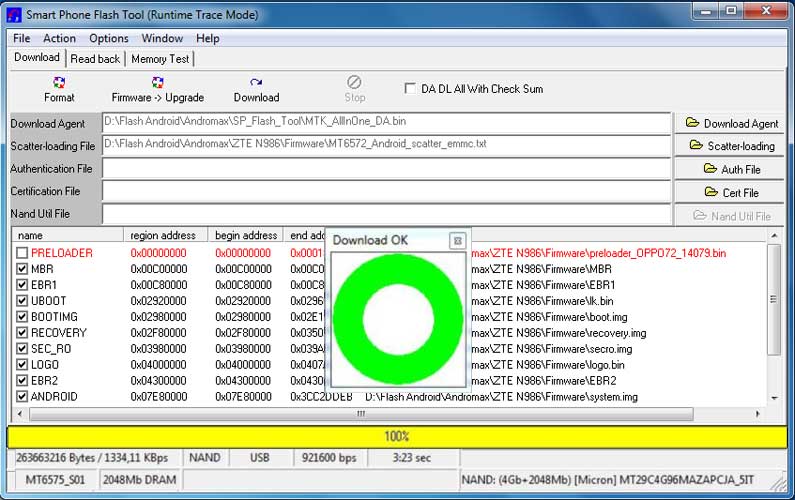This screenshot has height=500, width=795.
Task: Click the disabled Nand Util File button
Action: 730,216
